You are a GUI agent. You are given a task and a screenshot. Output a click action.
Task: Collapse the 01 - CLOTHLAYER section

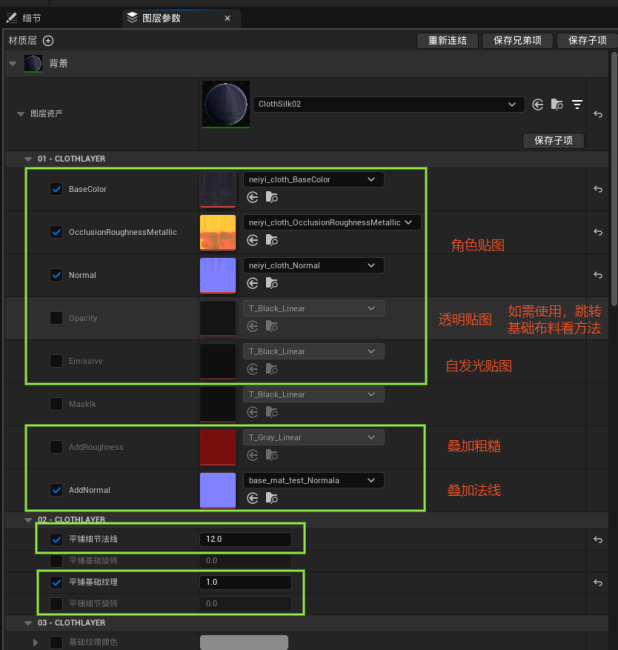point(28,159)
